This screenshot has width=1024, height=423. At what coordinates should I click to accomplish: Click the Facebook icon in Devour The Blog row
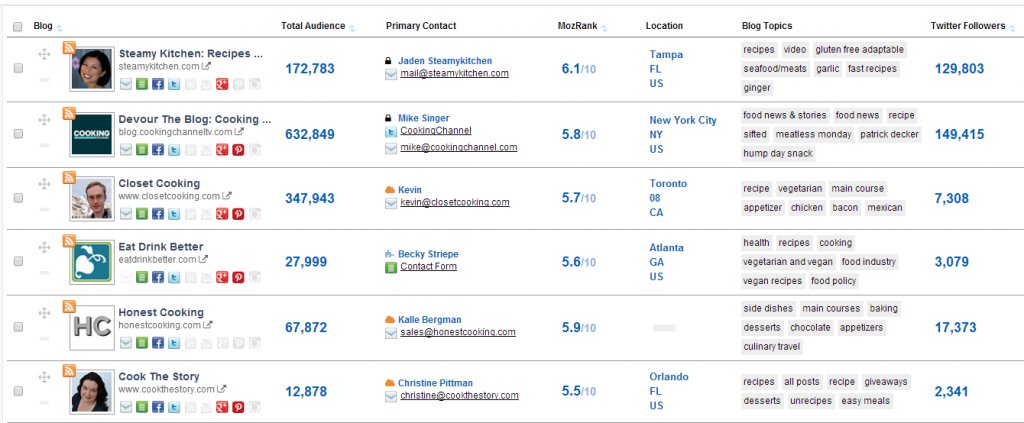(157, 149)
